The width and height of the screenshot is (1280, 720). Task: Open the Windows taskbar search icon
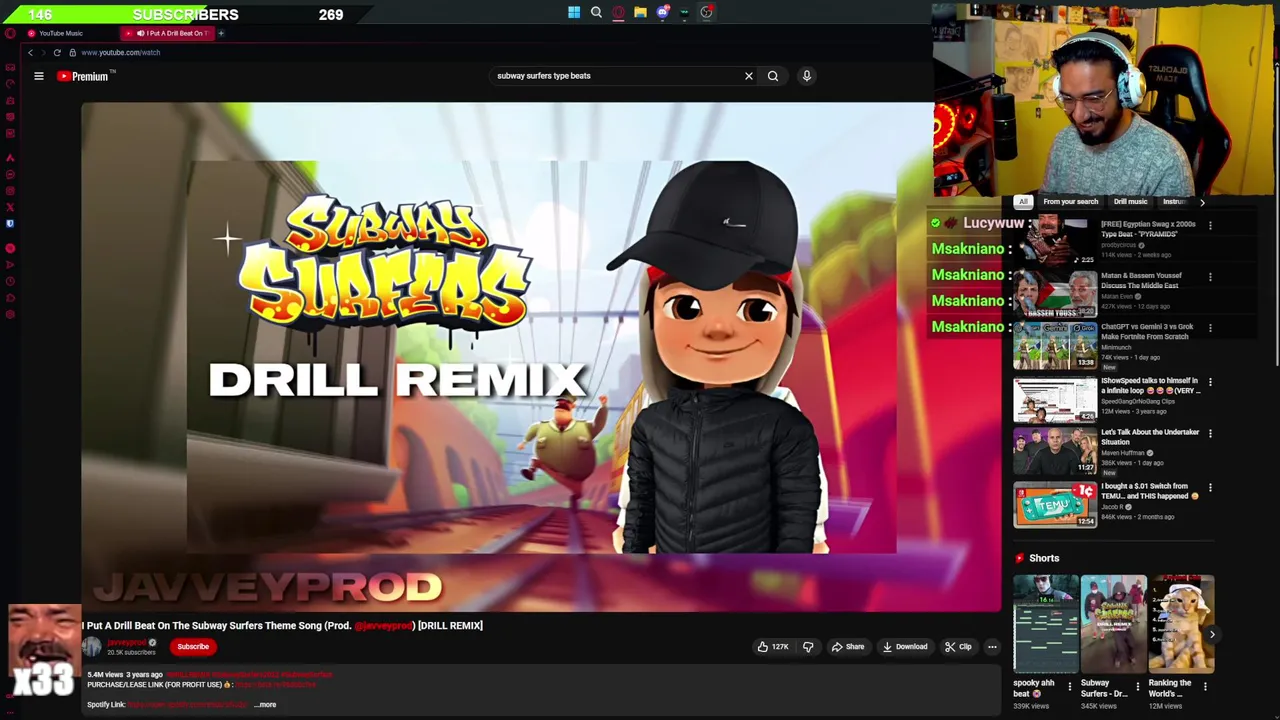(x=596, y=12)
